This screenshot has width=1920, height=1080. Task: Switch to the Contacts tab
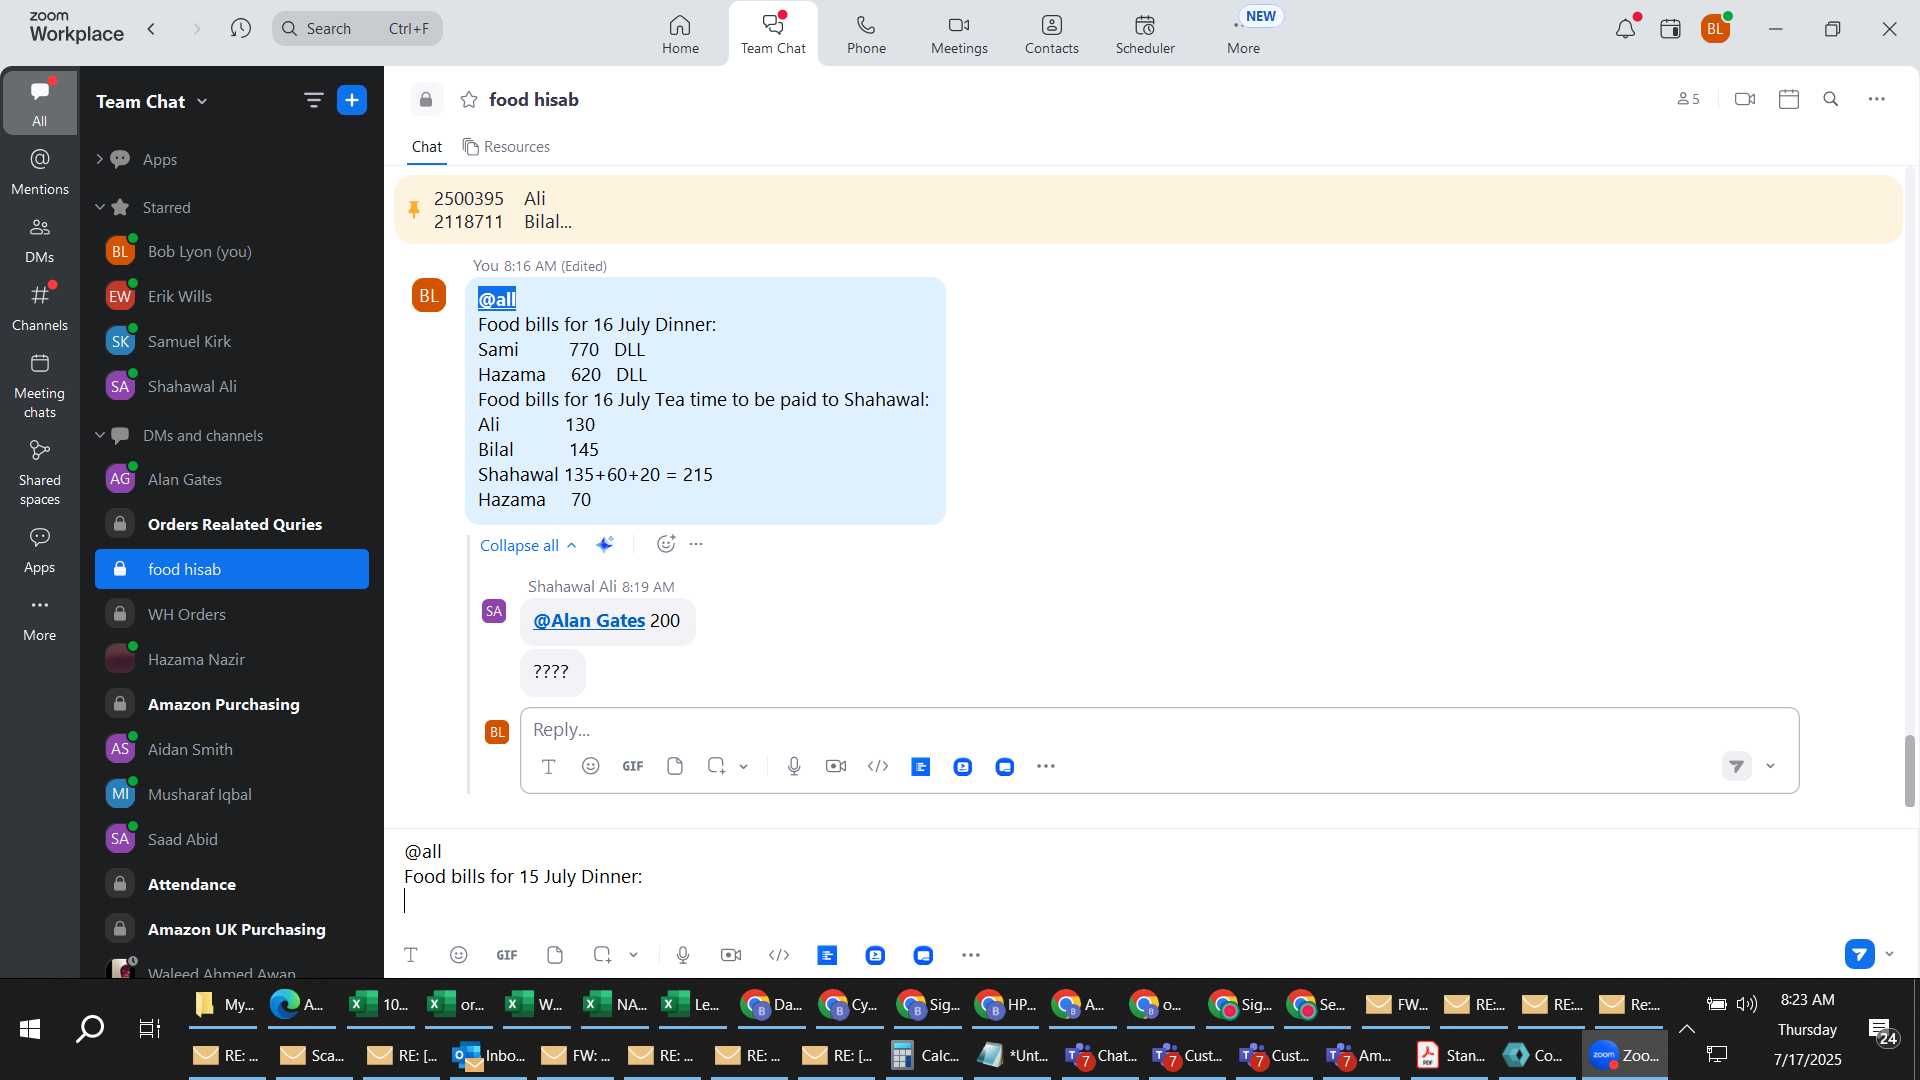[x=1051, y=34]
